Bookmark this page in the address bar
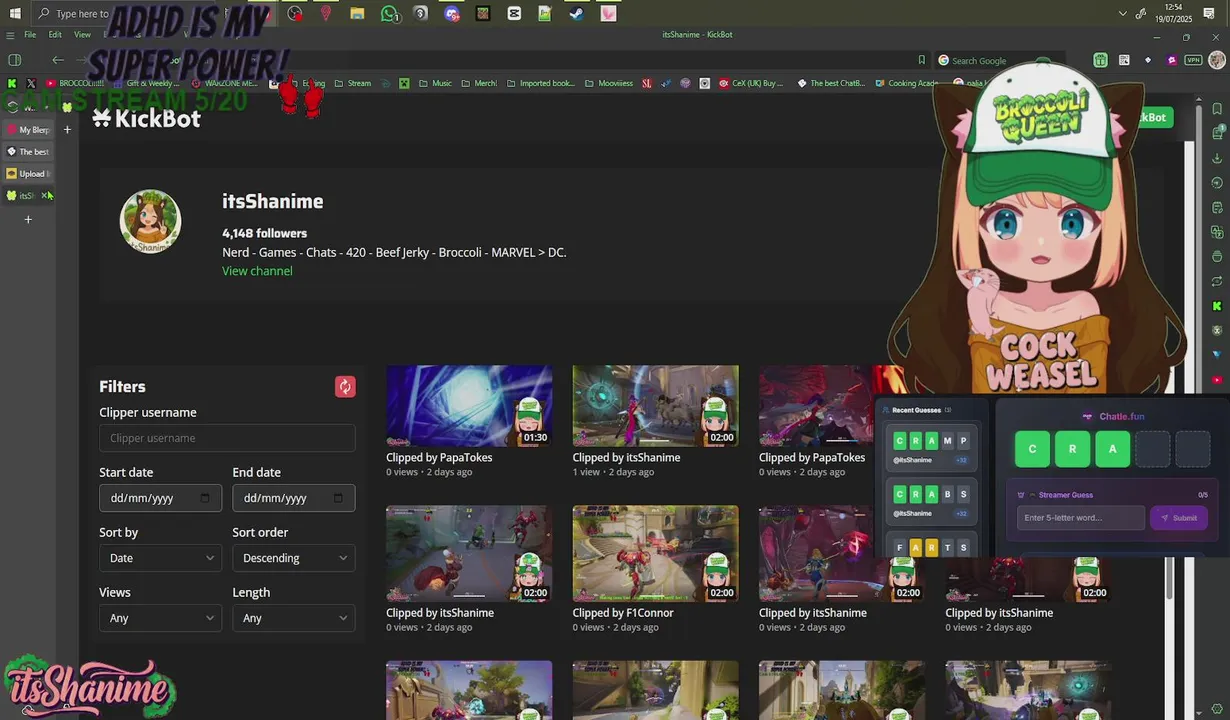 point(921,60)
